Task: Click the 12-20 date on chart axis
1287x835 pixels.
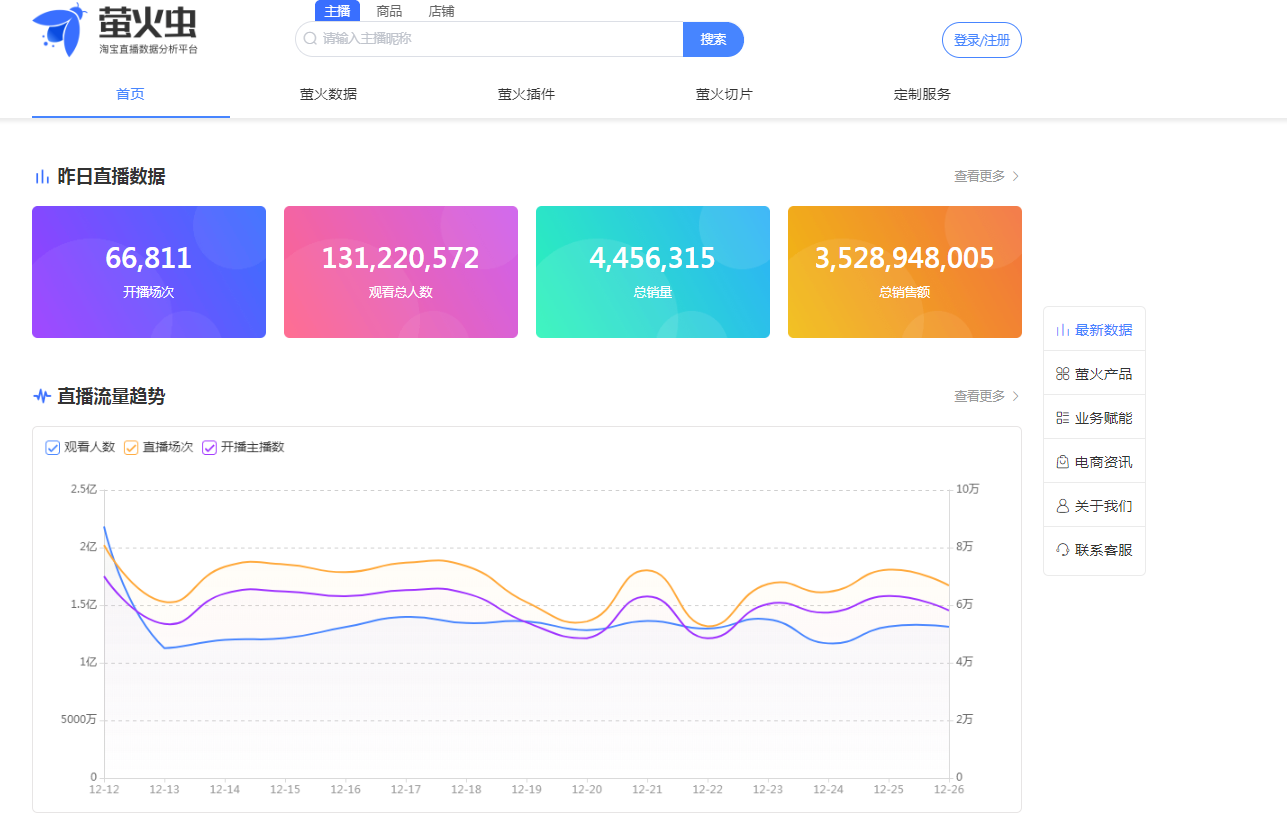Action: [587, 790]
